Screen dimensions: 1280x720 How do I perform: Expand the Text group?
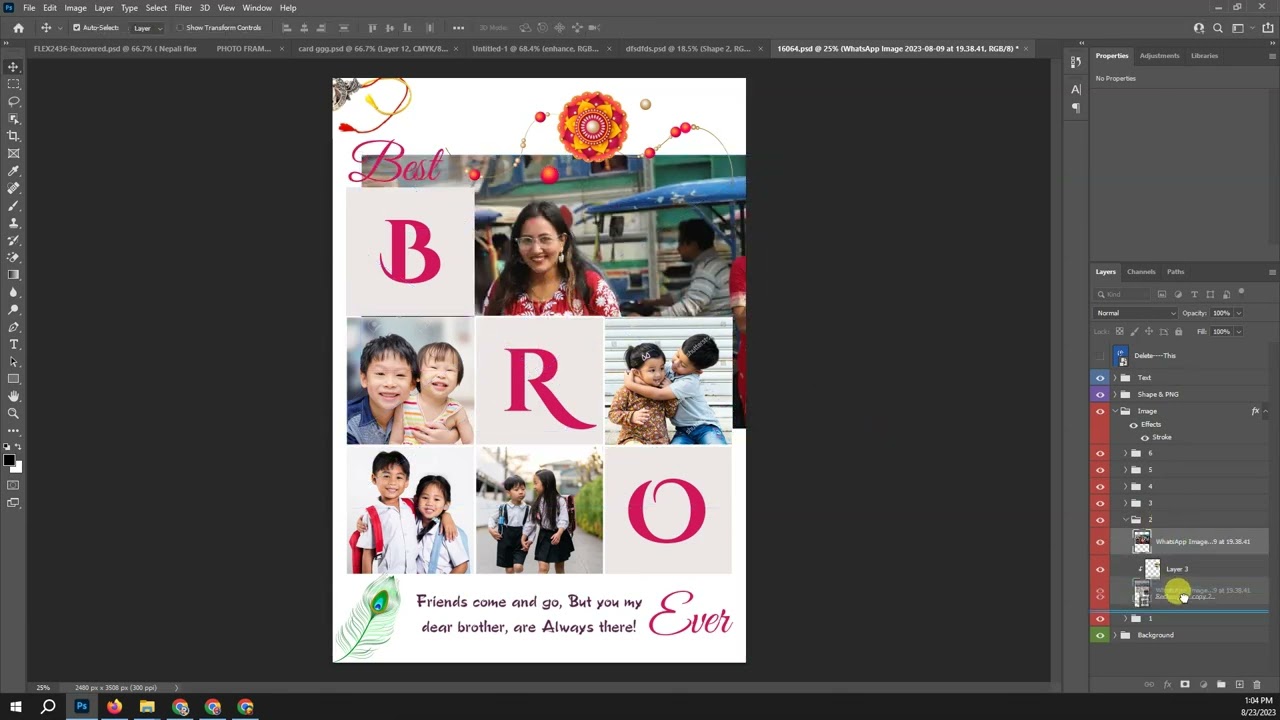1115,378
